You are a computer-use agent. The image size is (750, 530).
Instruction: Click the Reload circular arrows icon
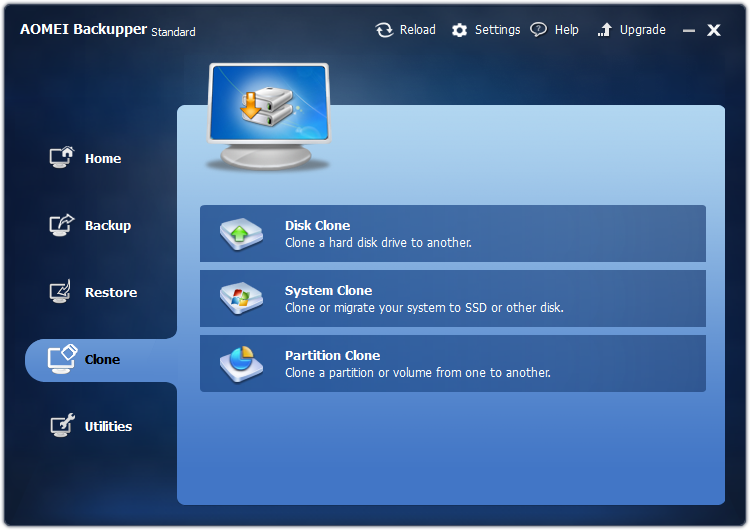click(384, 30)
